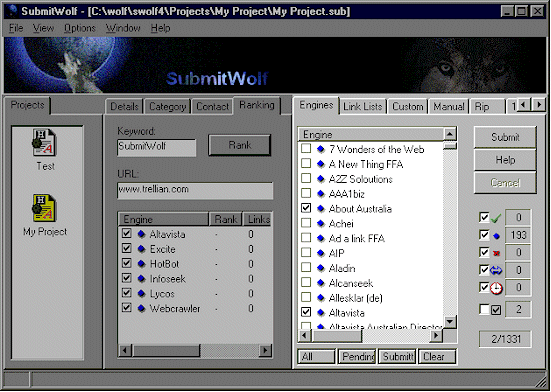Click the All filter button
Screen dimensions: 551x392
click(316, 357)
